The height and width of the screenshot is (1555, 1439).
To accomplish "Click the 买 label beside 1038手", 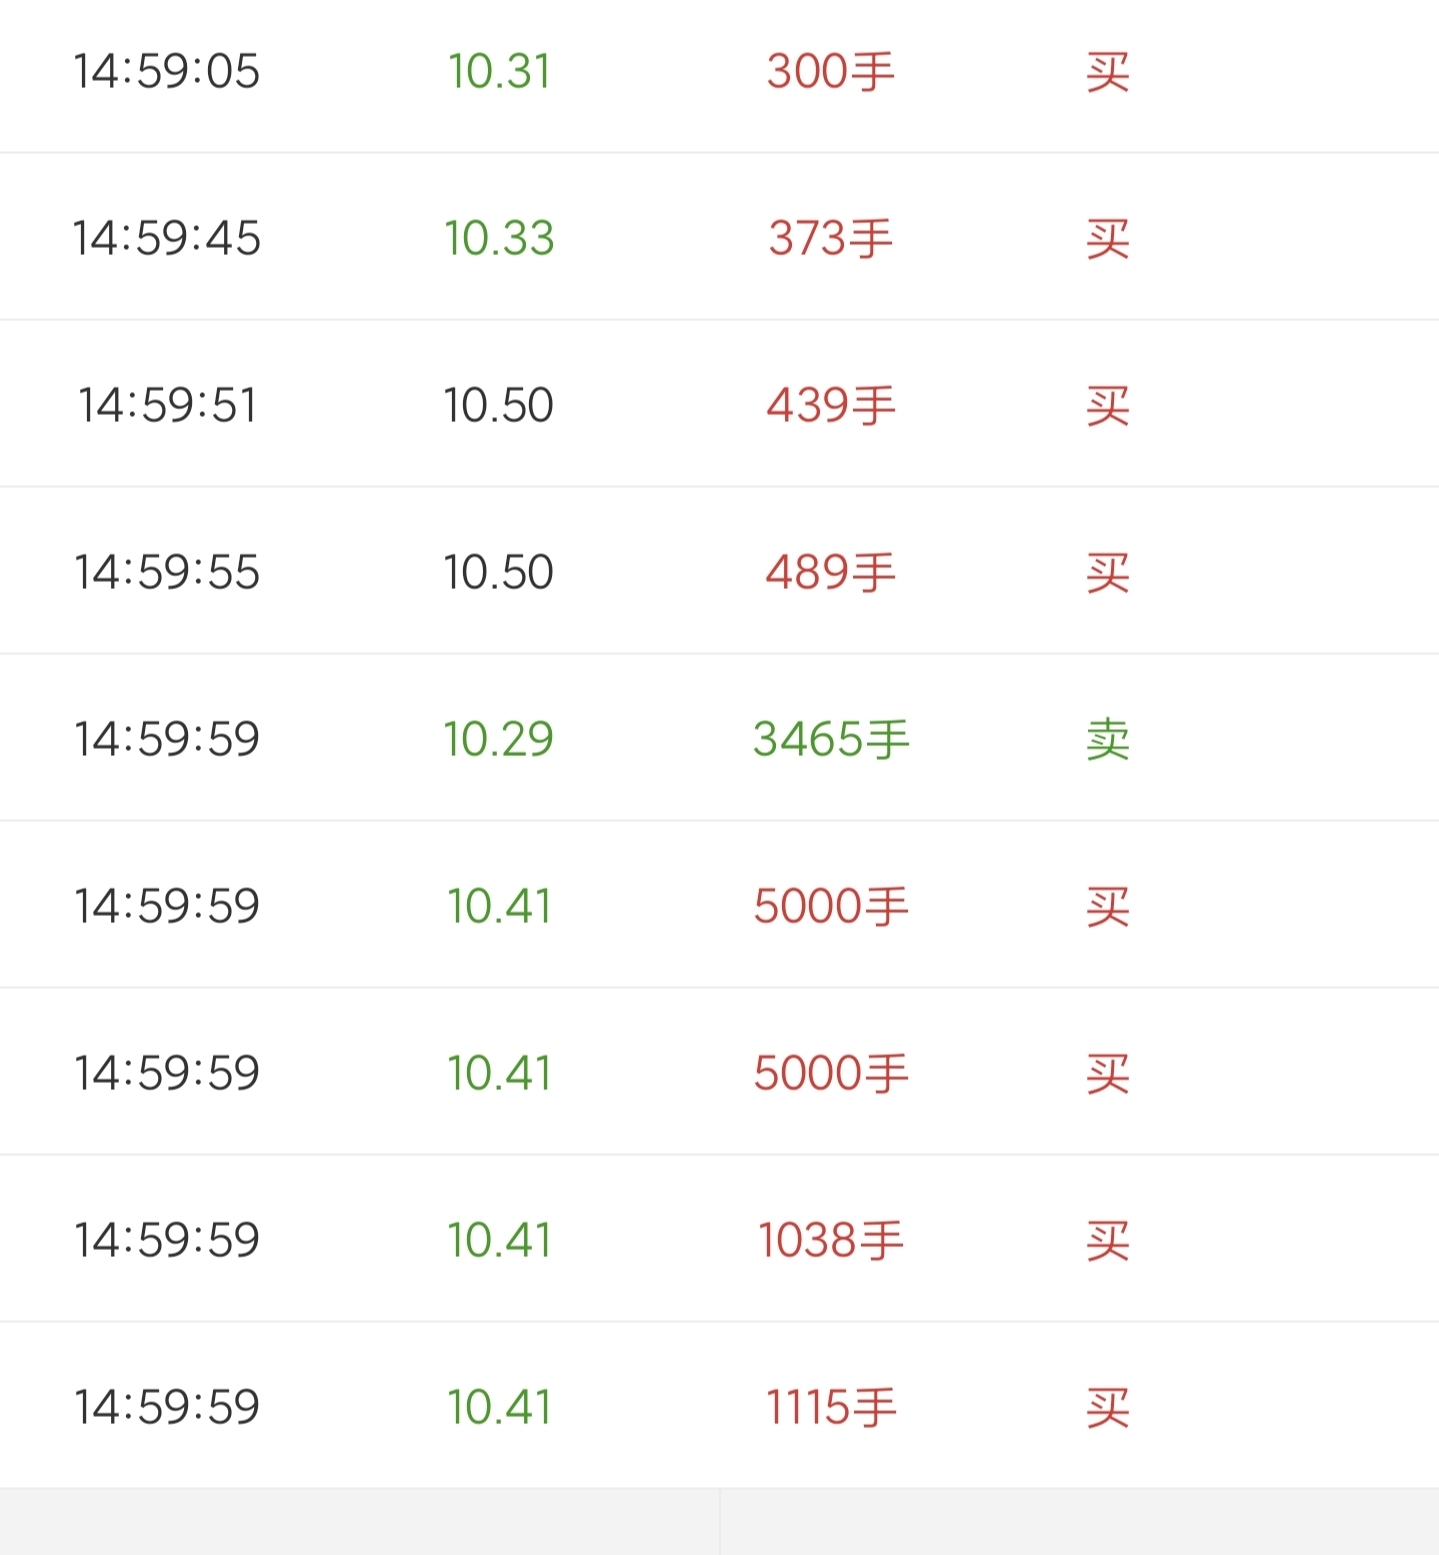I will (1108, 1241).
